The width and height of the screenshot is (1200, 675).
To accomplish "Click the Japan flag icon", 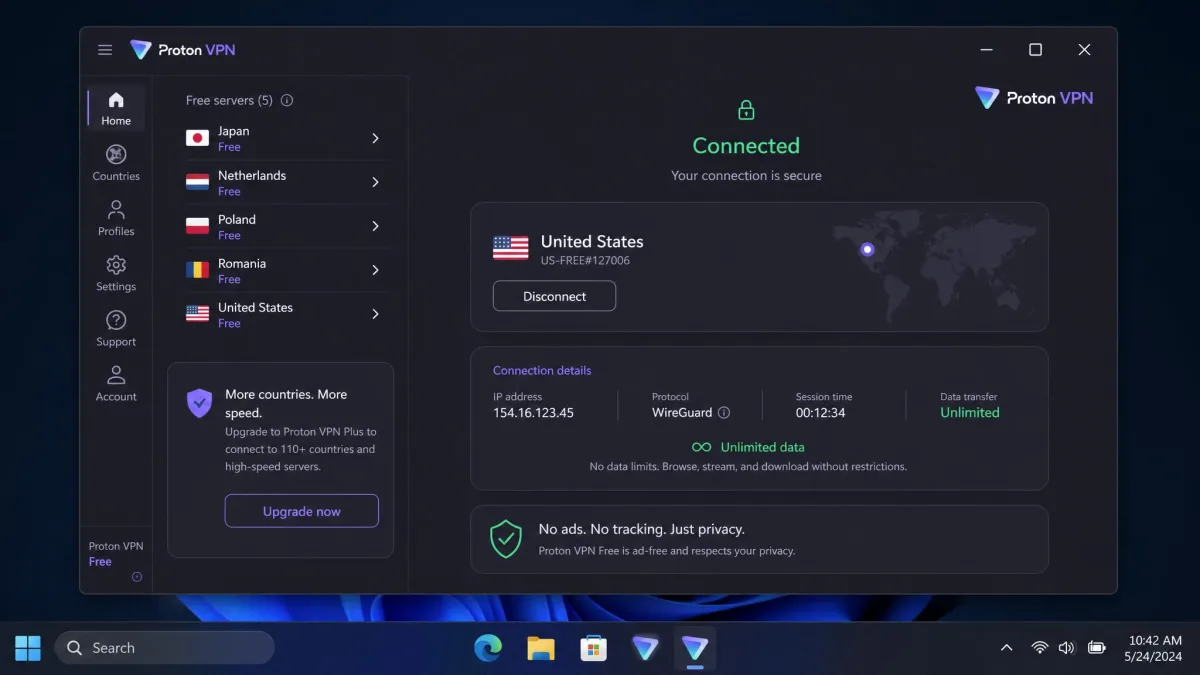I will (198, 138).
